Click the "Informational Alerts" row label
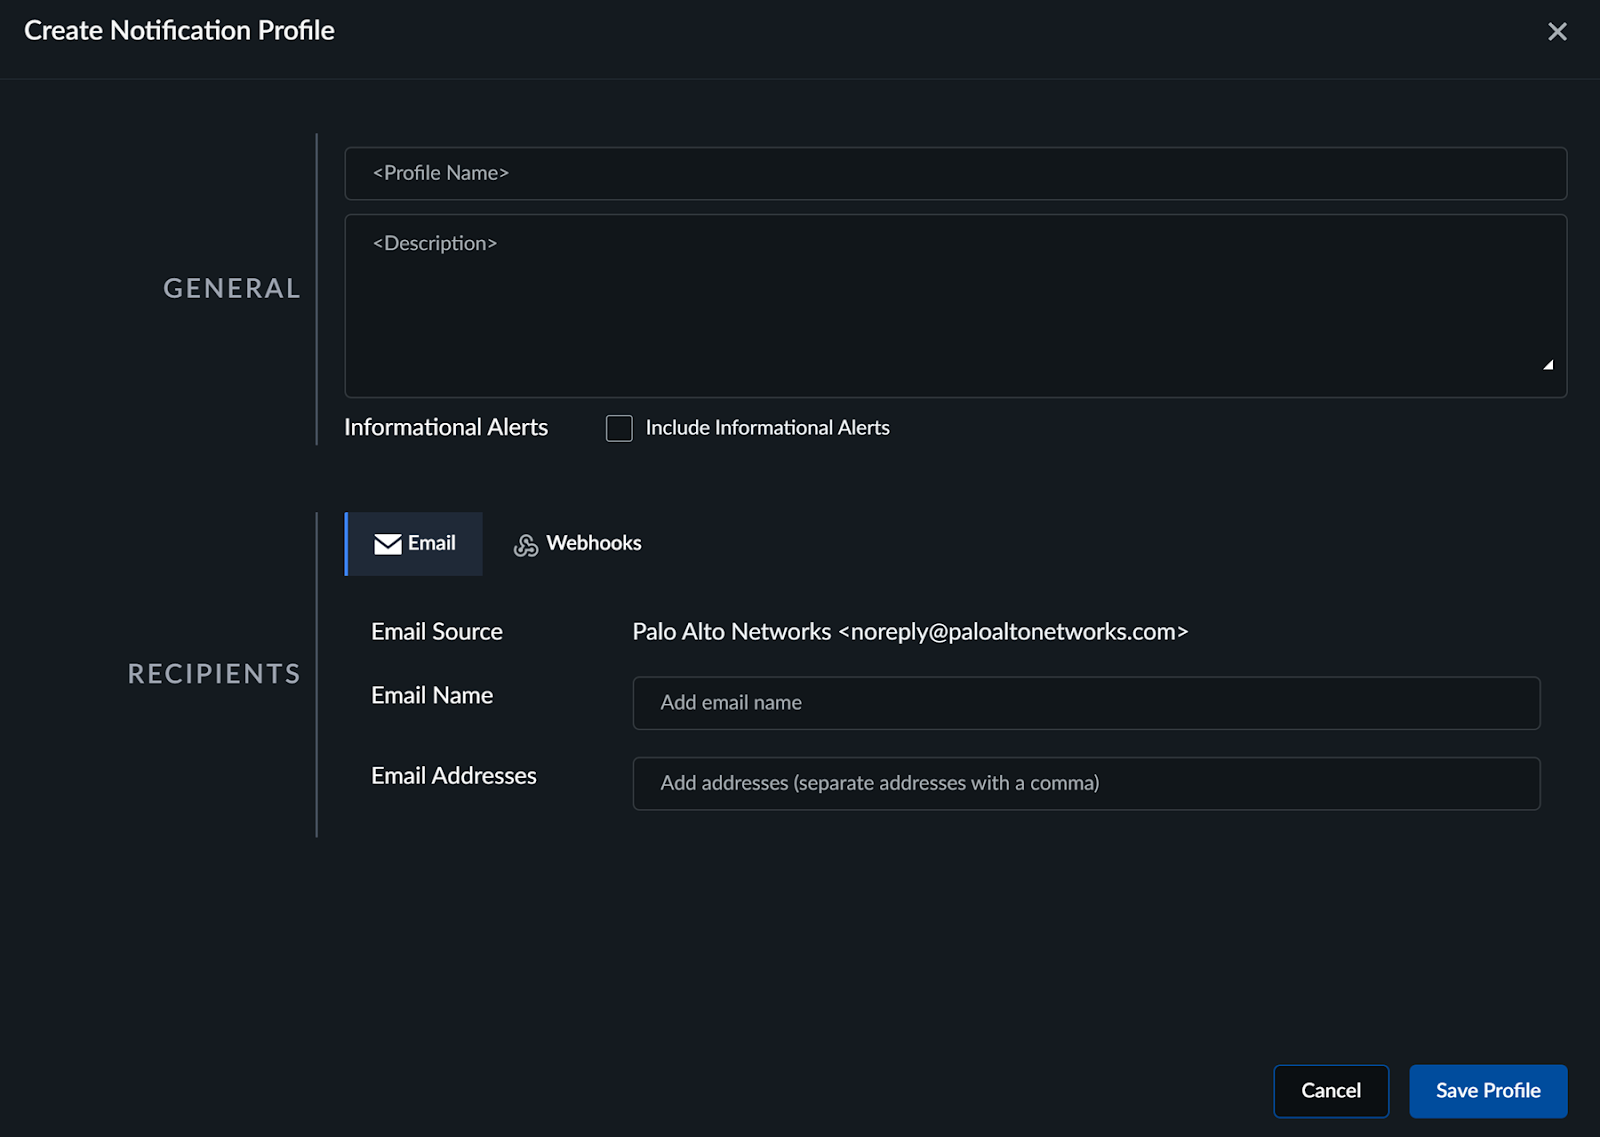Screen dimensions: 1600x1137 click(x=446, y=428)
